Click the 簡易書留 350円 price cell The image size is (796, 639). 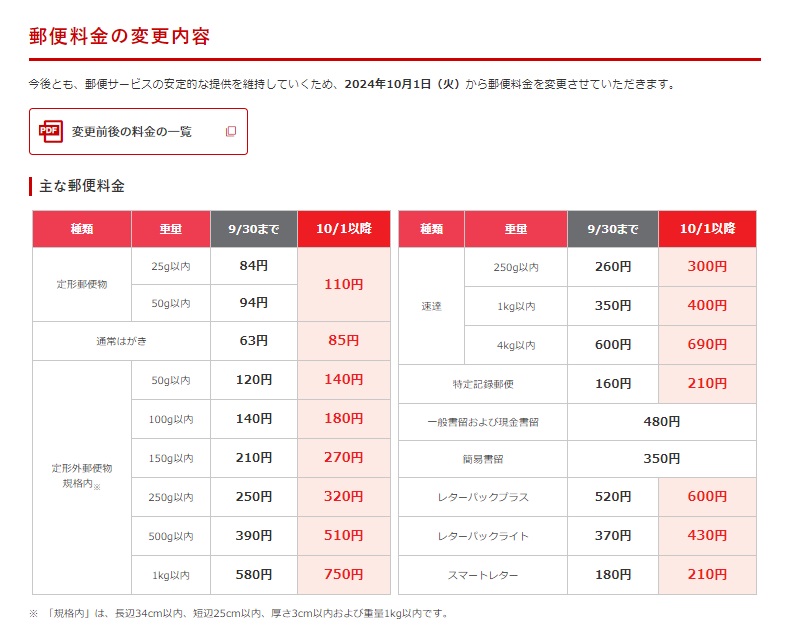point(661,459)
